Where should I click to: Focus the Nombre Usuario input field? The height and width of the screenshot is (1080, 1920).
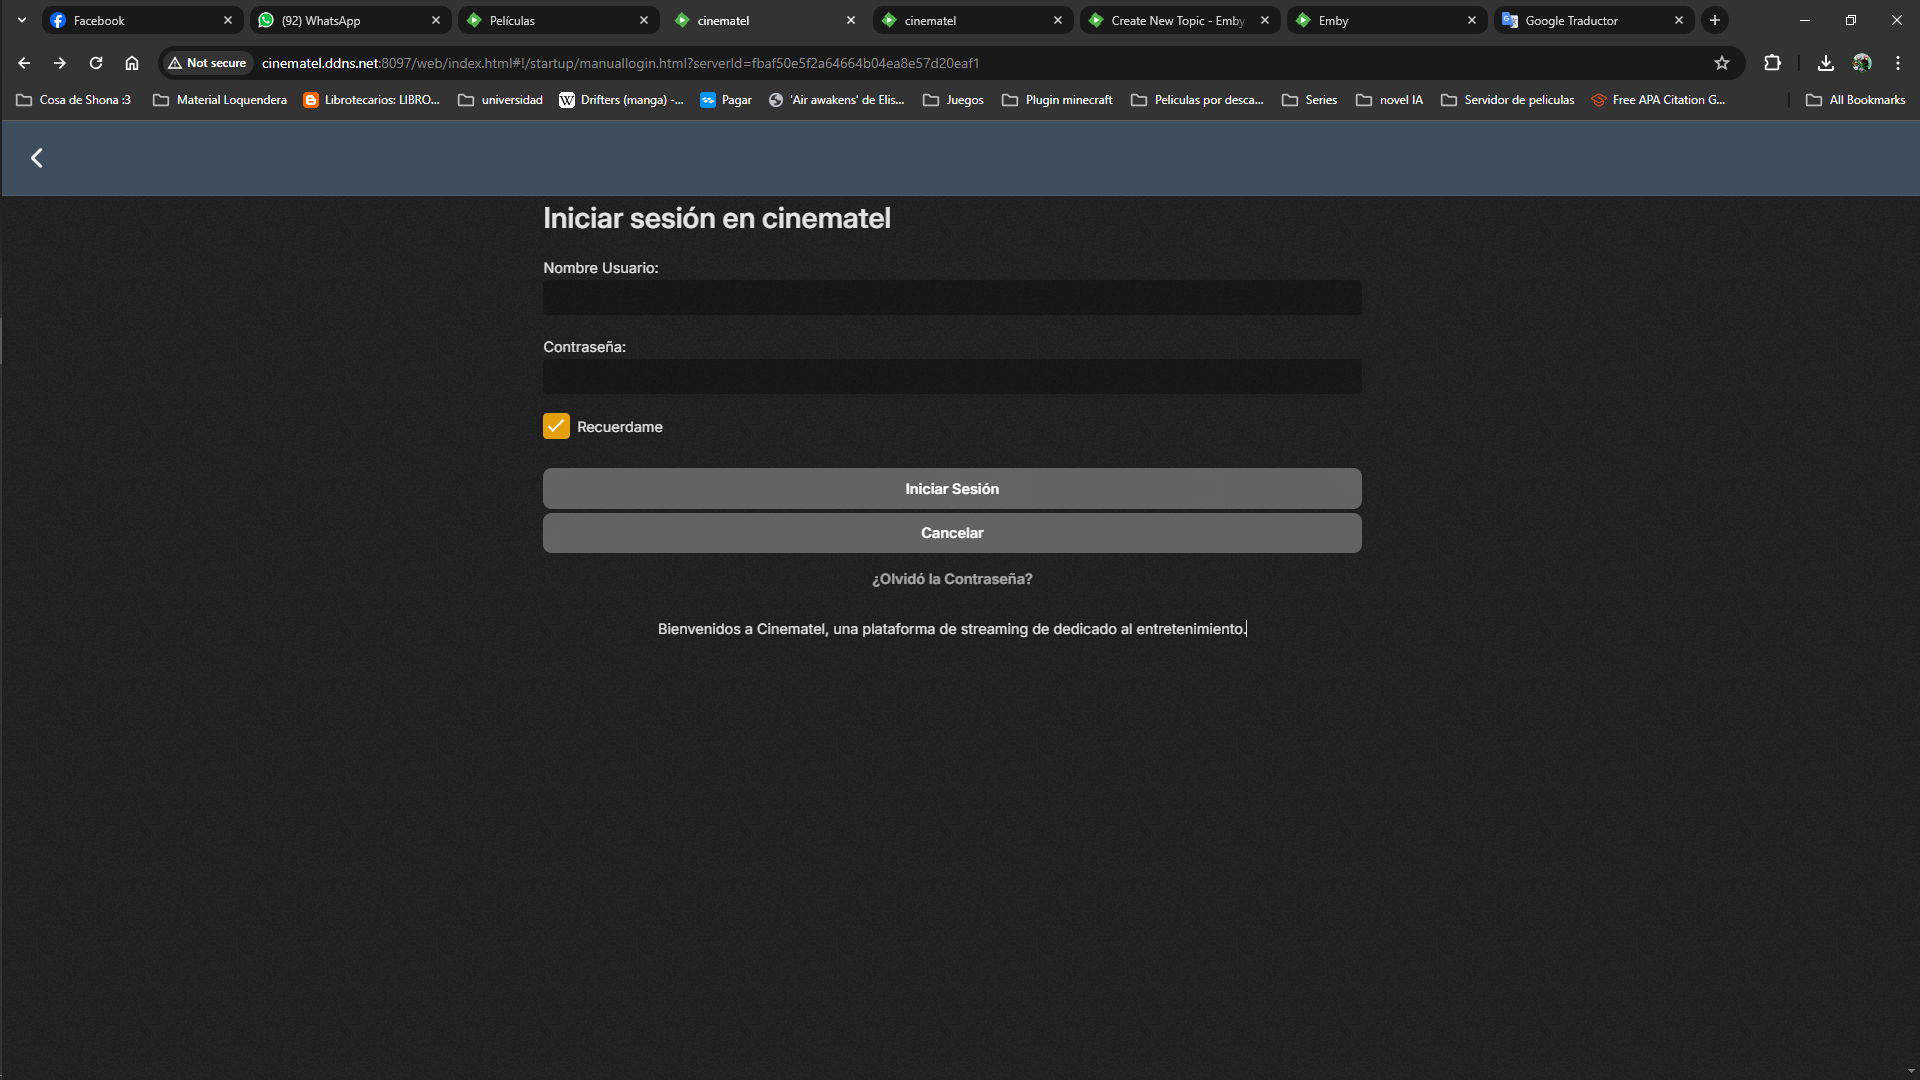pyautogui.click(x=952, y=298)
